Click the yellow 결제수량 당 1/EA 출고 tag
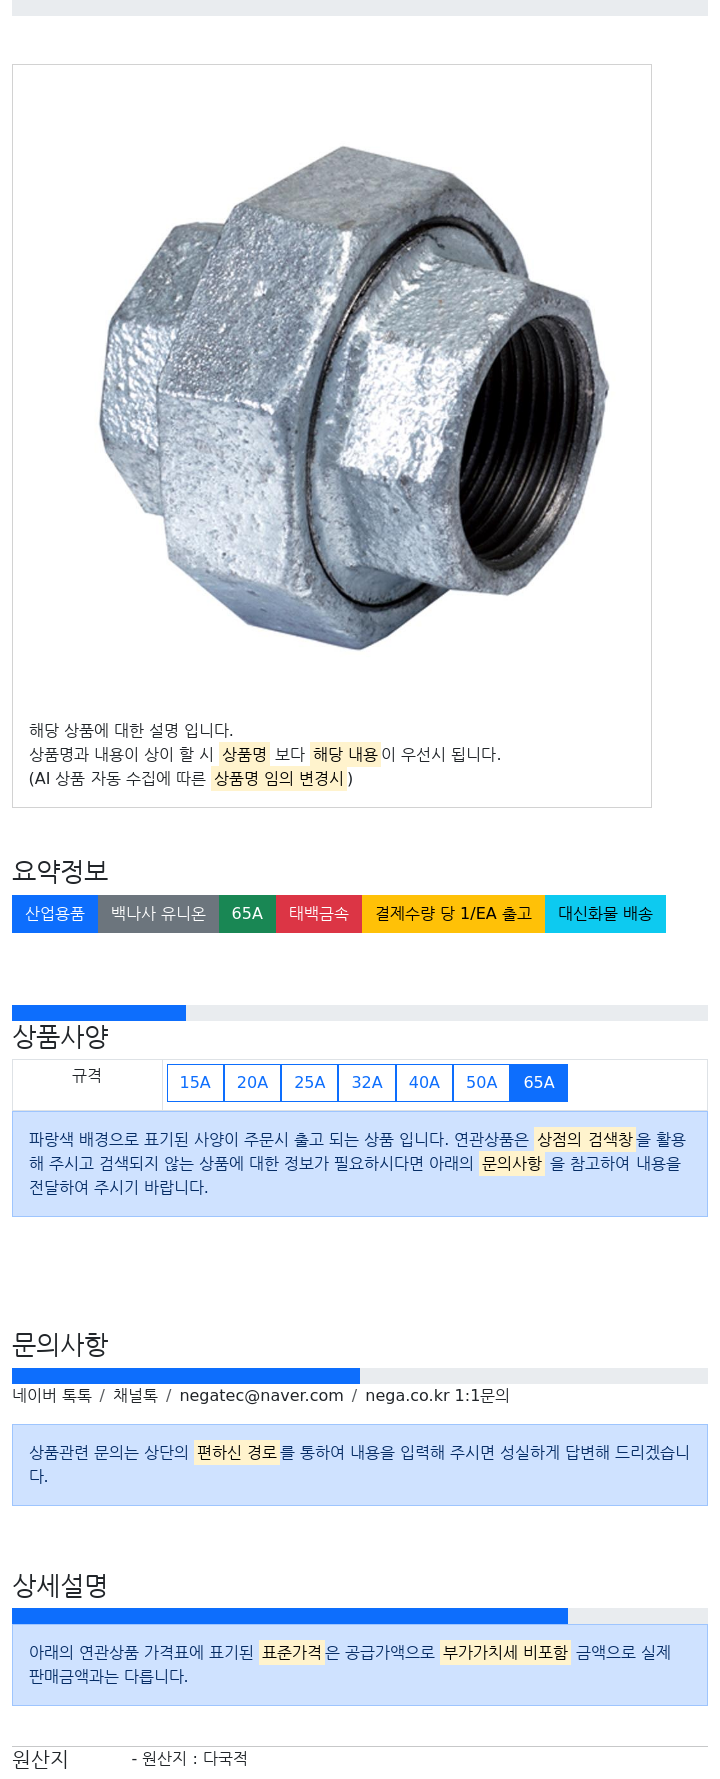This screenshot has width=720, height=1779. pos(453,914)
